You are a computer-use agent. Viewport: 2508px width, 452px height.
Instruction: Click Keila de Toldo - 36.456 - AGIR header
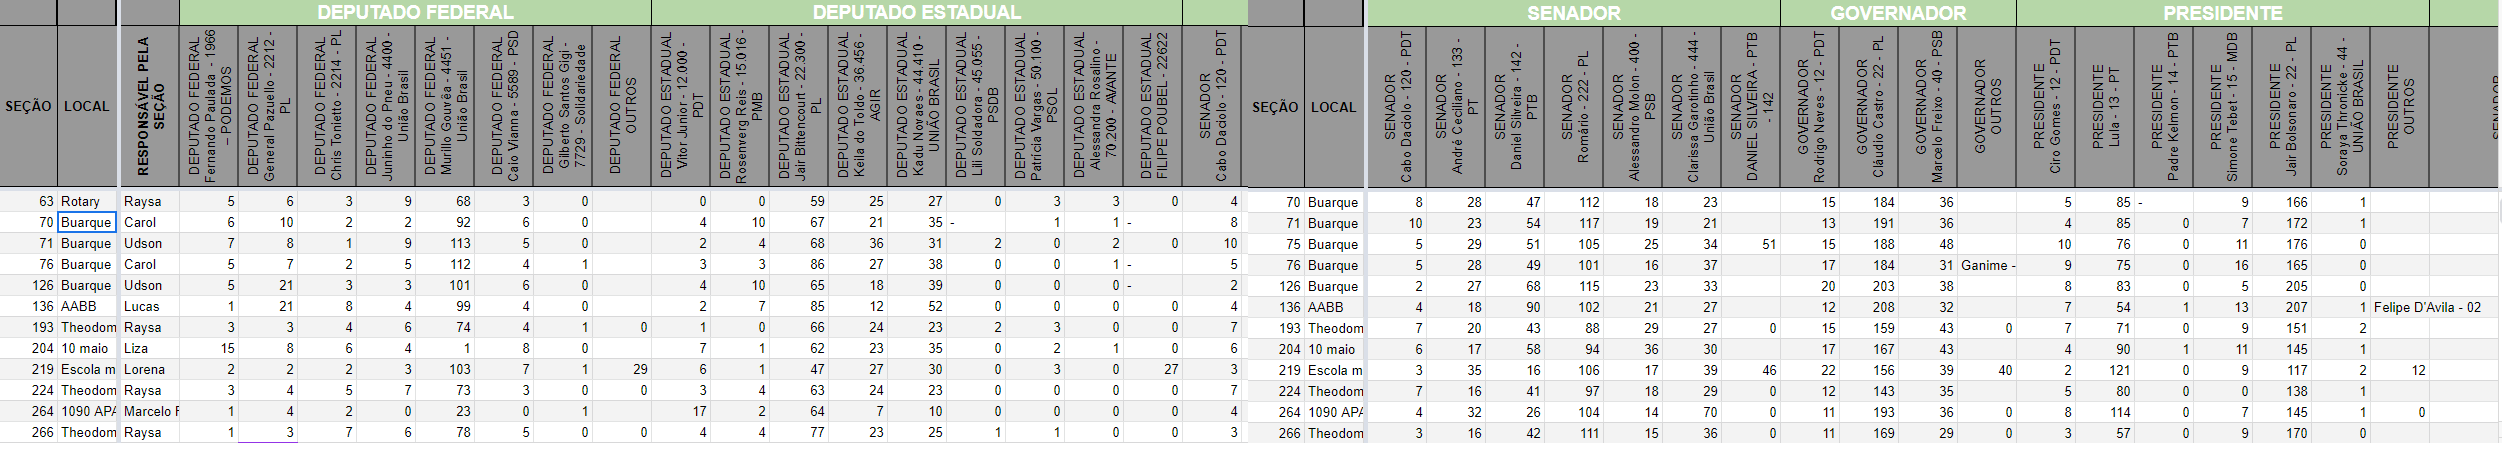(858, 106)
